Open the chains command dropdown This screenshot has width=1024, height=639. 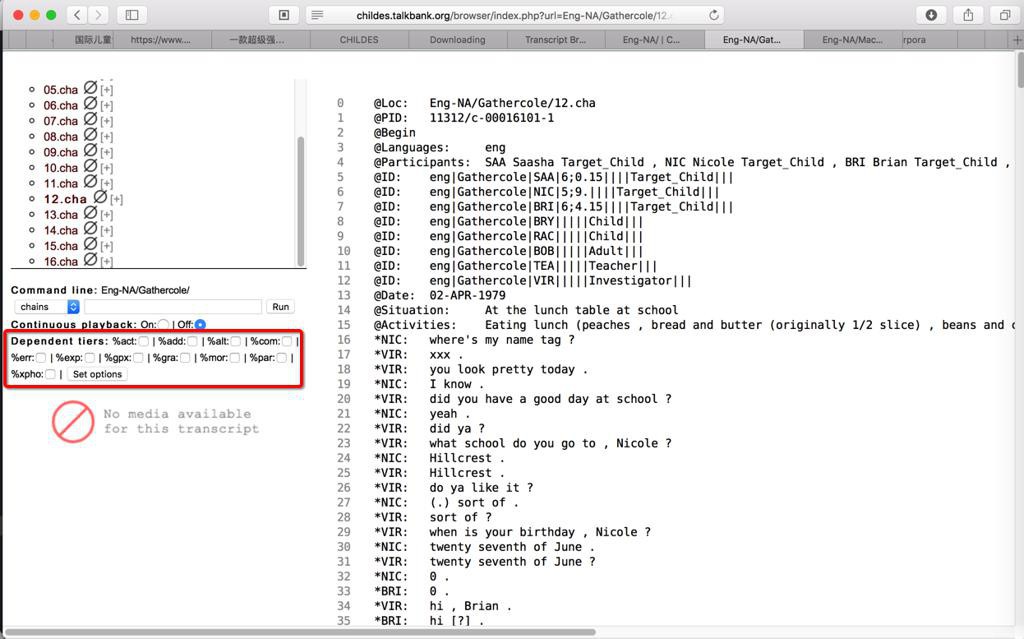click(x=47, y=306)
